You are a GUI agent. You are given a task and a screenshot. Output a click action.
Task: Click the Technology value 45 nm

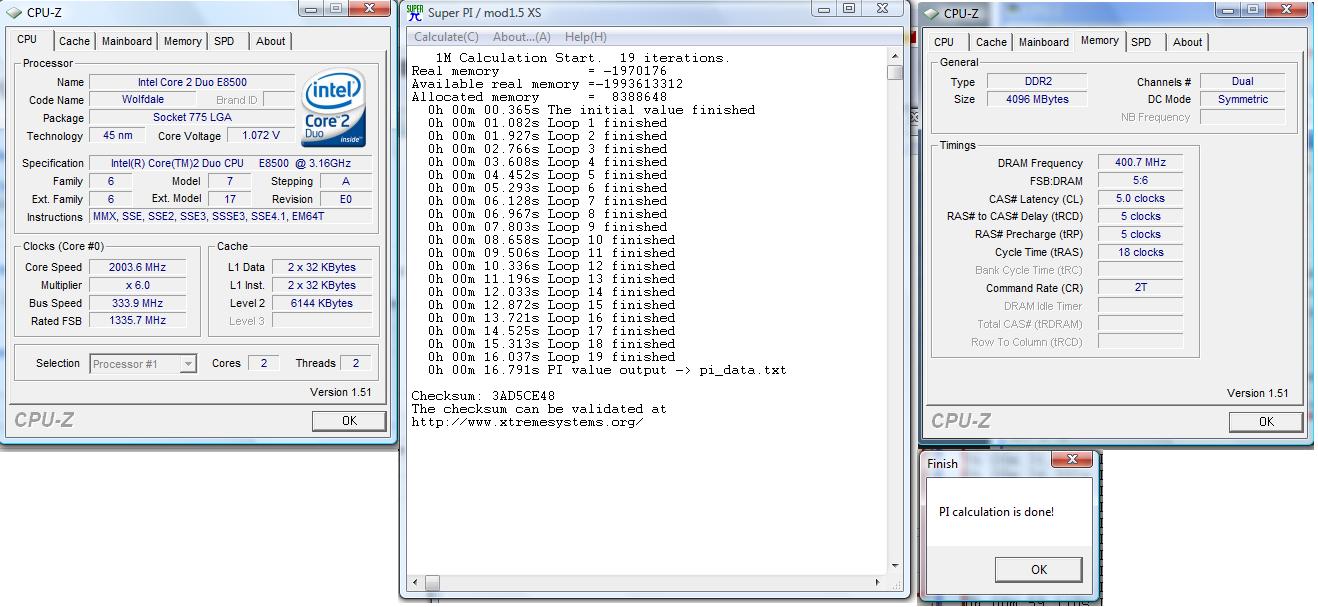pos(118,136)
